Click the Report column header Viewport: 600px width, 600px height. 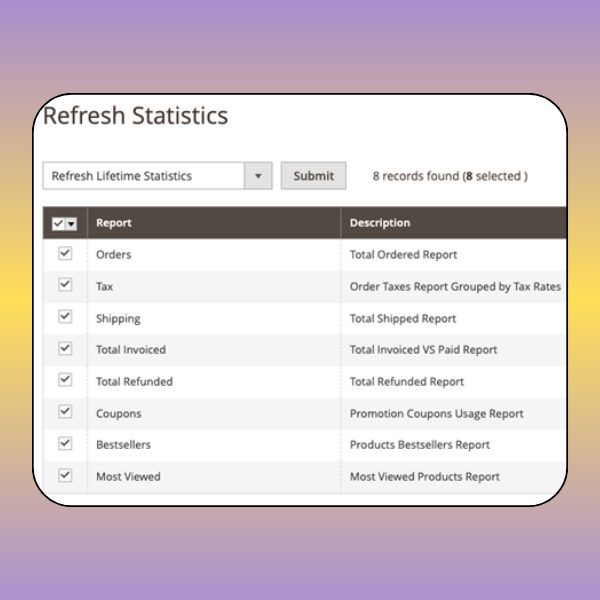tap(114, 223)
